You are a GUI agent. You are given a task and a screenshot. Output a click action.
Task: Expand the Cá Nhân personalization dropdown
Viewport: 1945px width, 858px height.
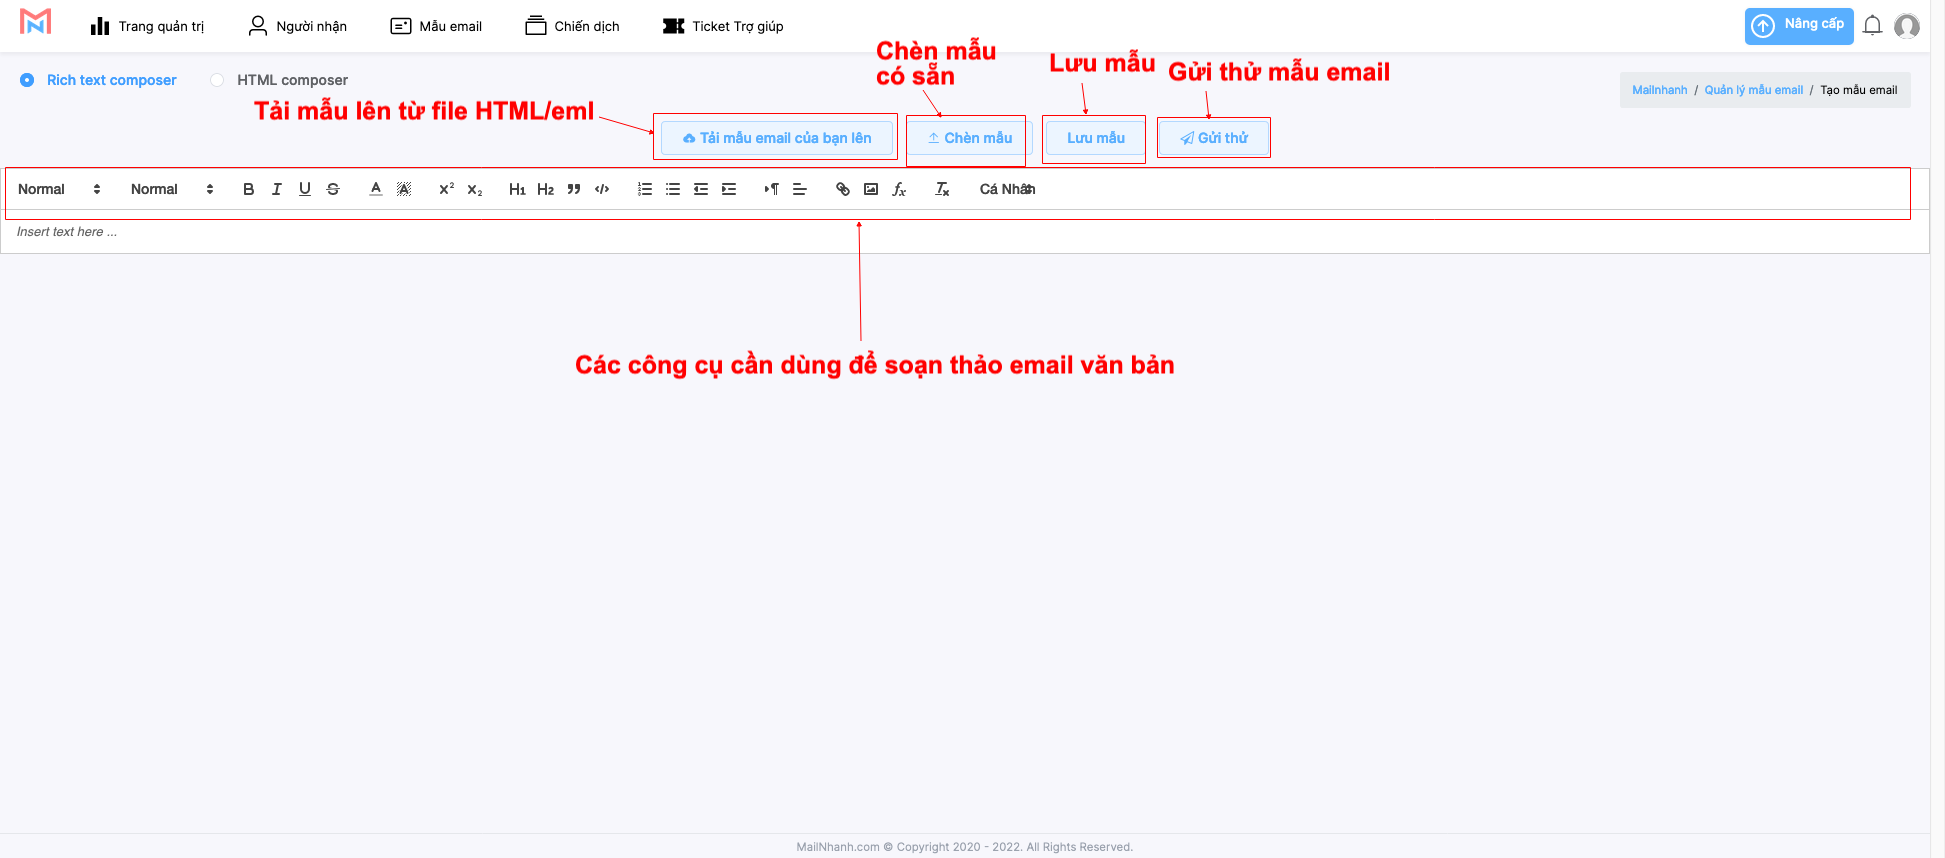tap(1006, 189)
